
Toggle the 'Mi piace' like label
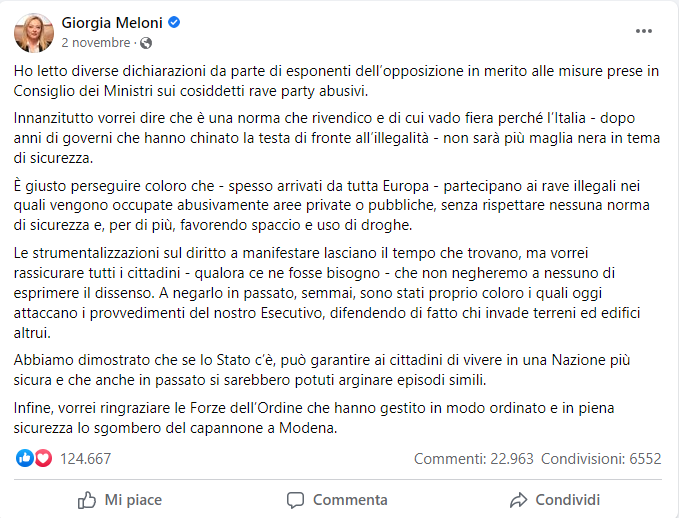coord(133,499)
